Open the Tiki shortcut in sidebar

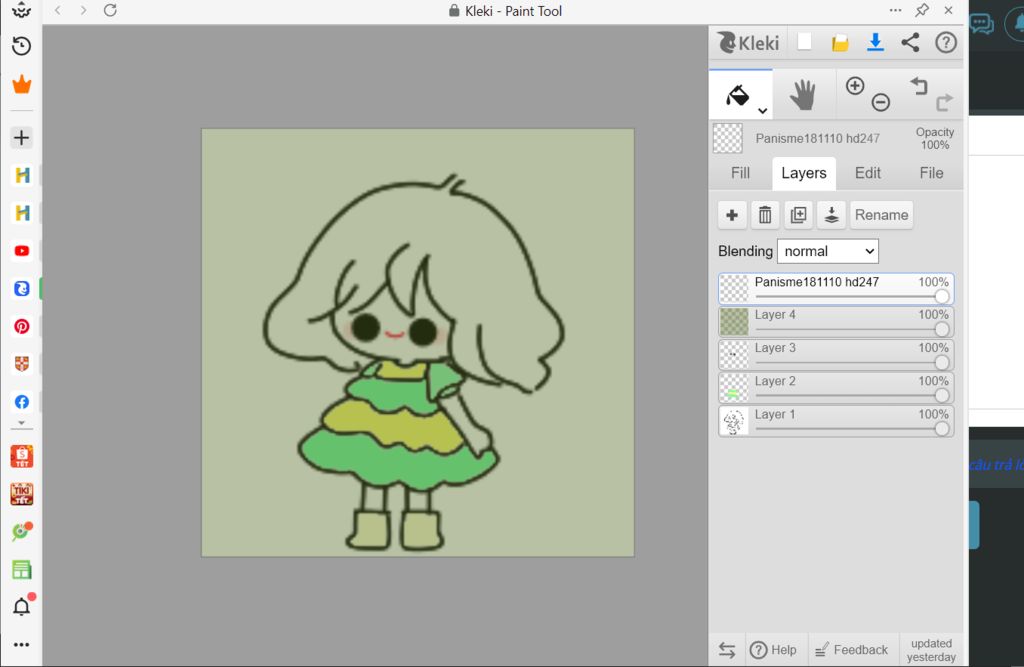point(22,494)
